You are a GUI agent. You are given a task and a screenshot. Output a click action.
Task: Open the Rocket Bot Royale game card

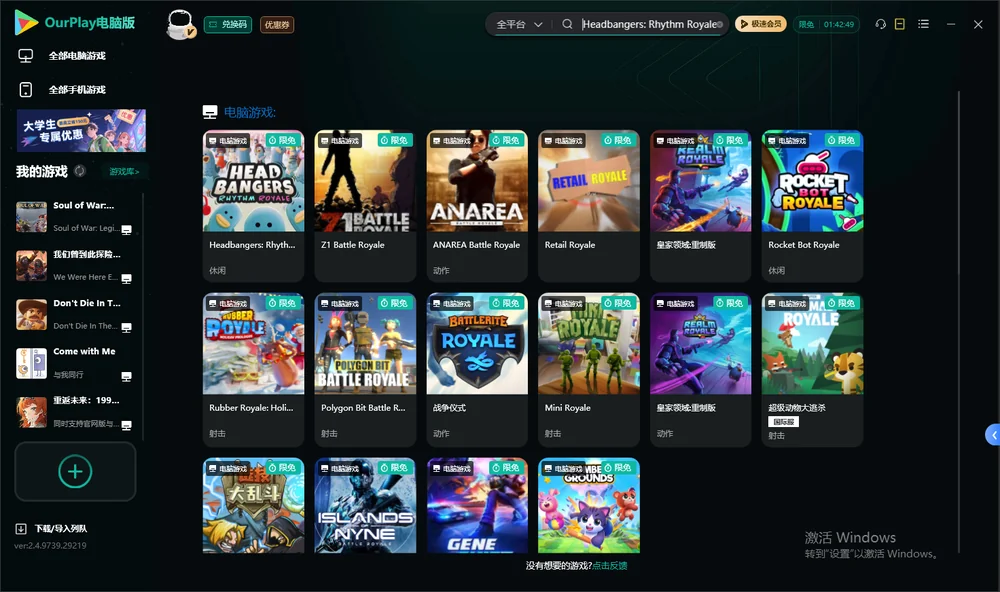tap(812, 206)
